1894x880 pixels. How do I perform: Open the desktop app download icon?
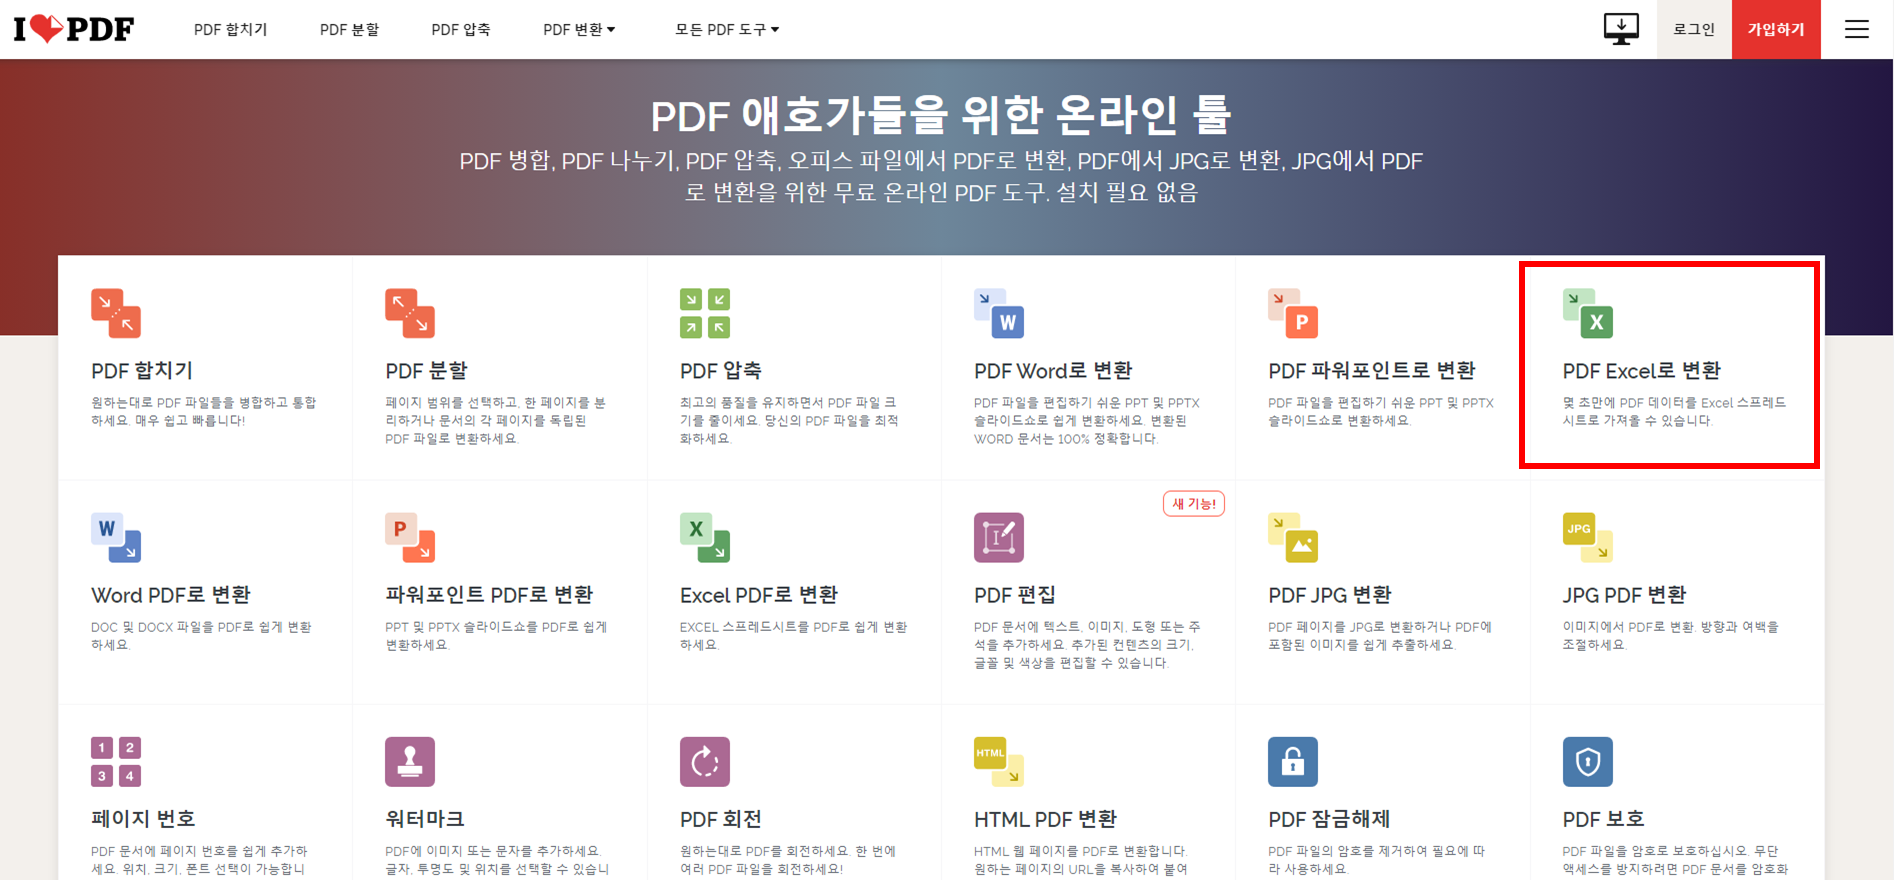tap(1621, 29)
